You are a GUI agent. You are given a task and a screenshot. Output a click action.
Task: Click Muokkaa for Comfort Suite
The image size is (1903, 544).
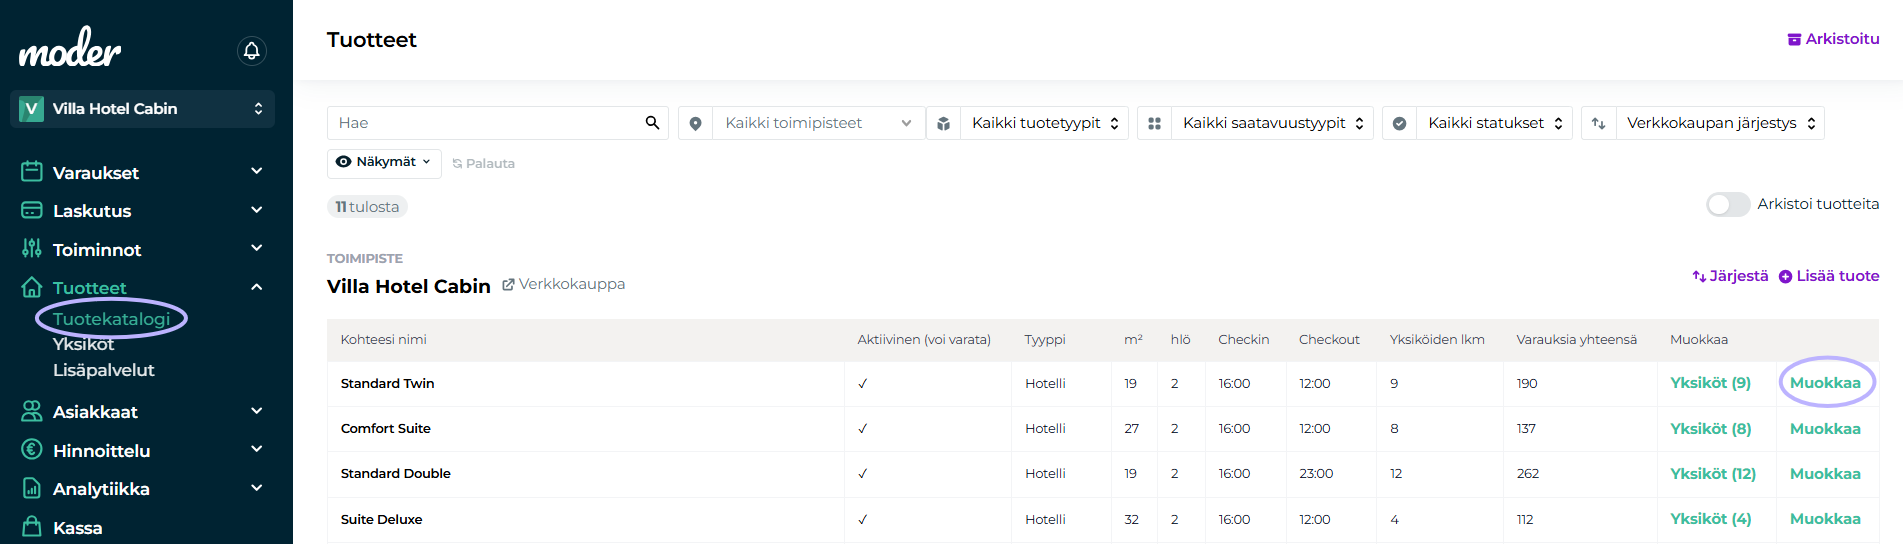(1824, 429)
